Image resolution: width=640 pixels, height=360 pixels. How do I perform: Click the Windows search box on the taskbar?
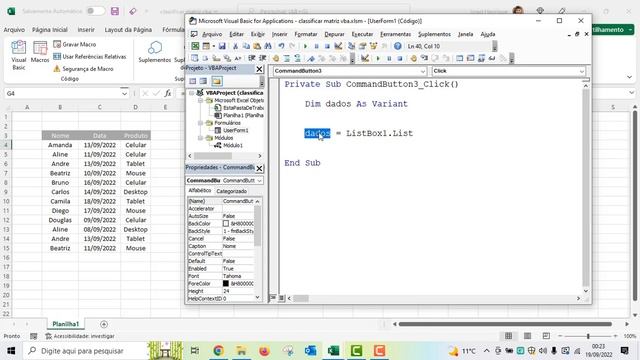86,351
